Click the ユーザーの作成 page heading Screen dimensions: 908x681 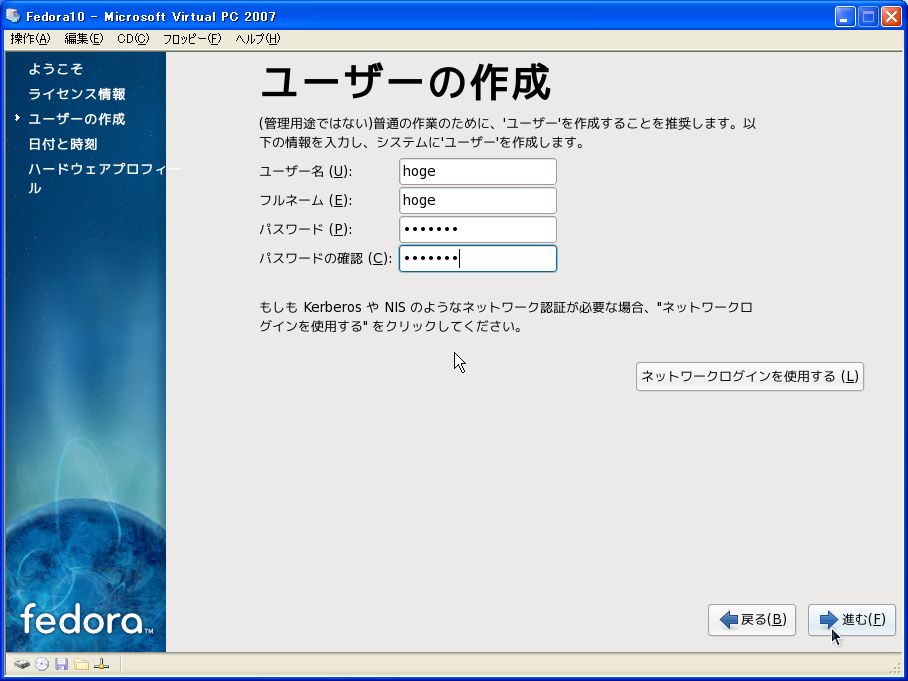coord(405,83)
